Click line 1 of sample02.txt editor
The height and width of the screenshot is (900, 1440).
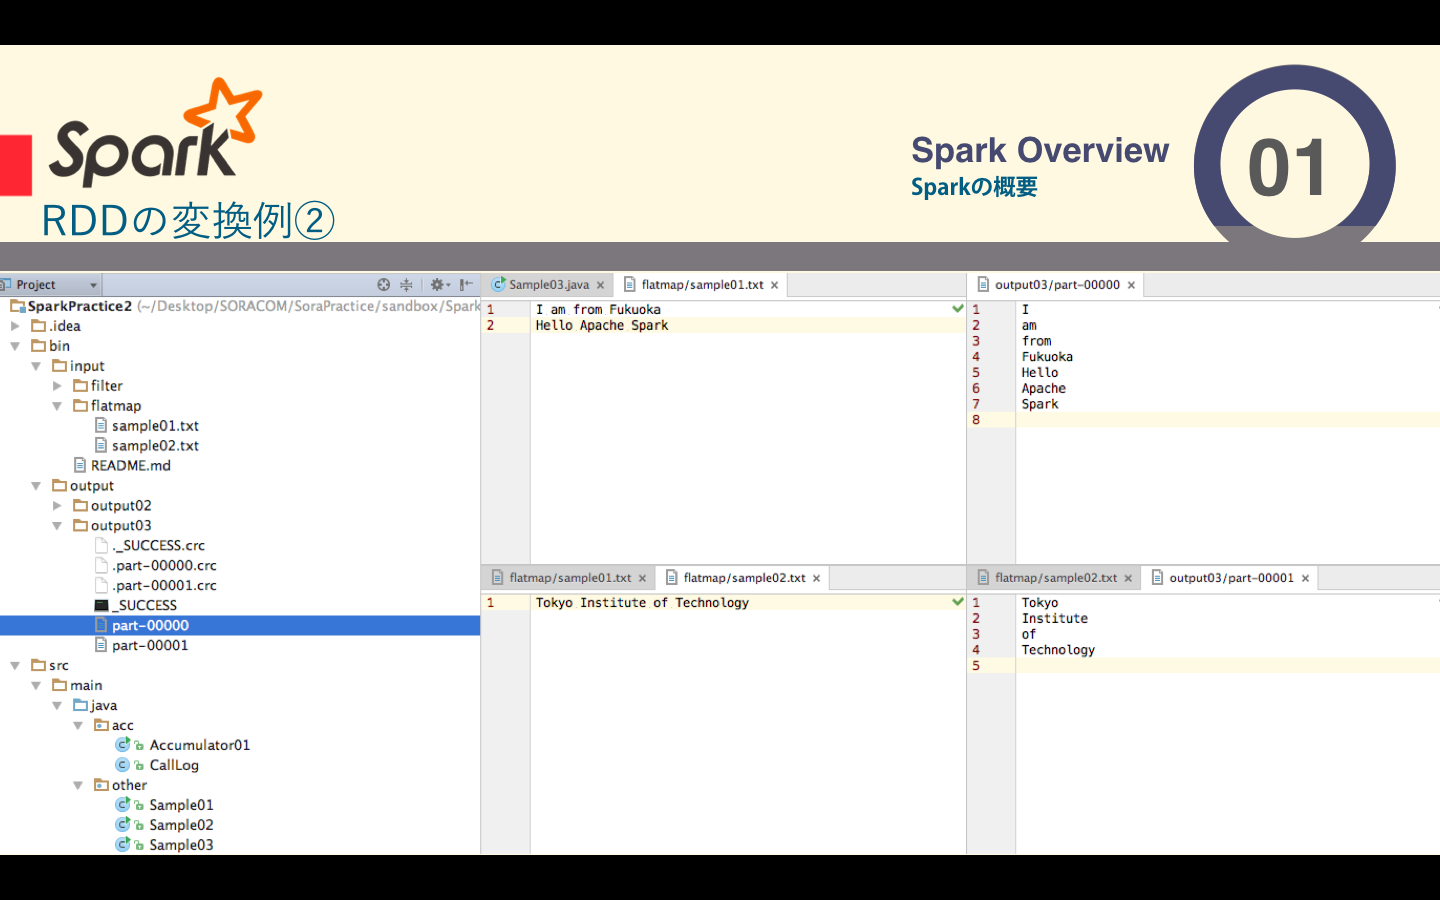[640, 602]
